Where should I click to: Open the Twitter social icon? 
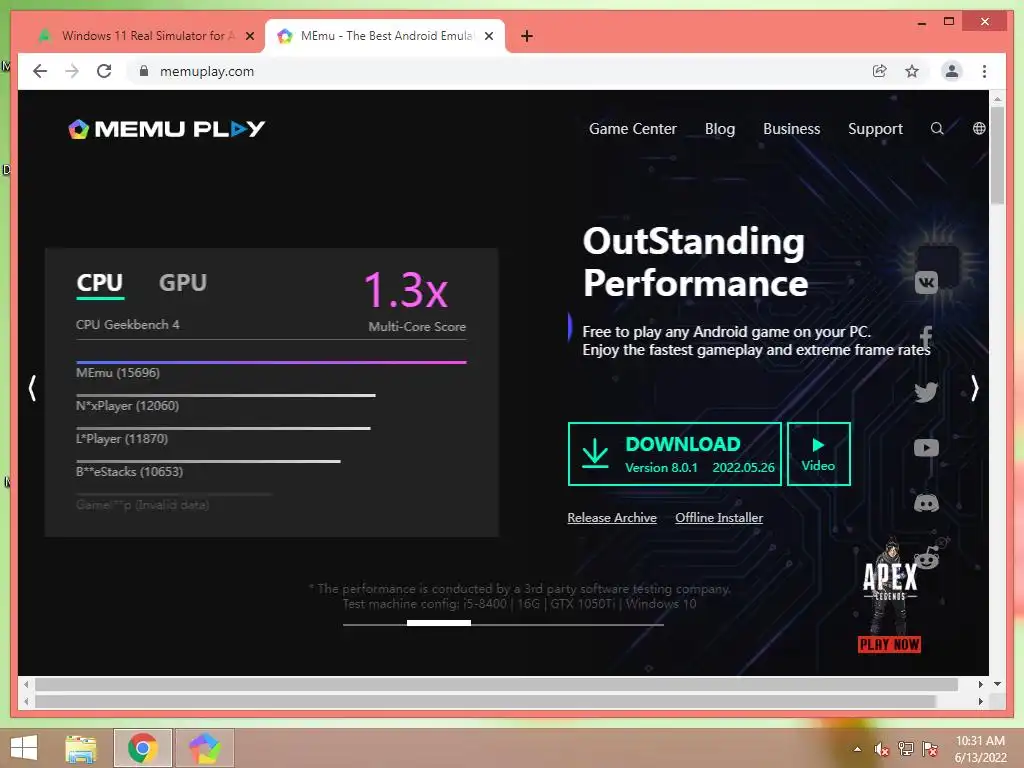coord(926,392)
